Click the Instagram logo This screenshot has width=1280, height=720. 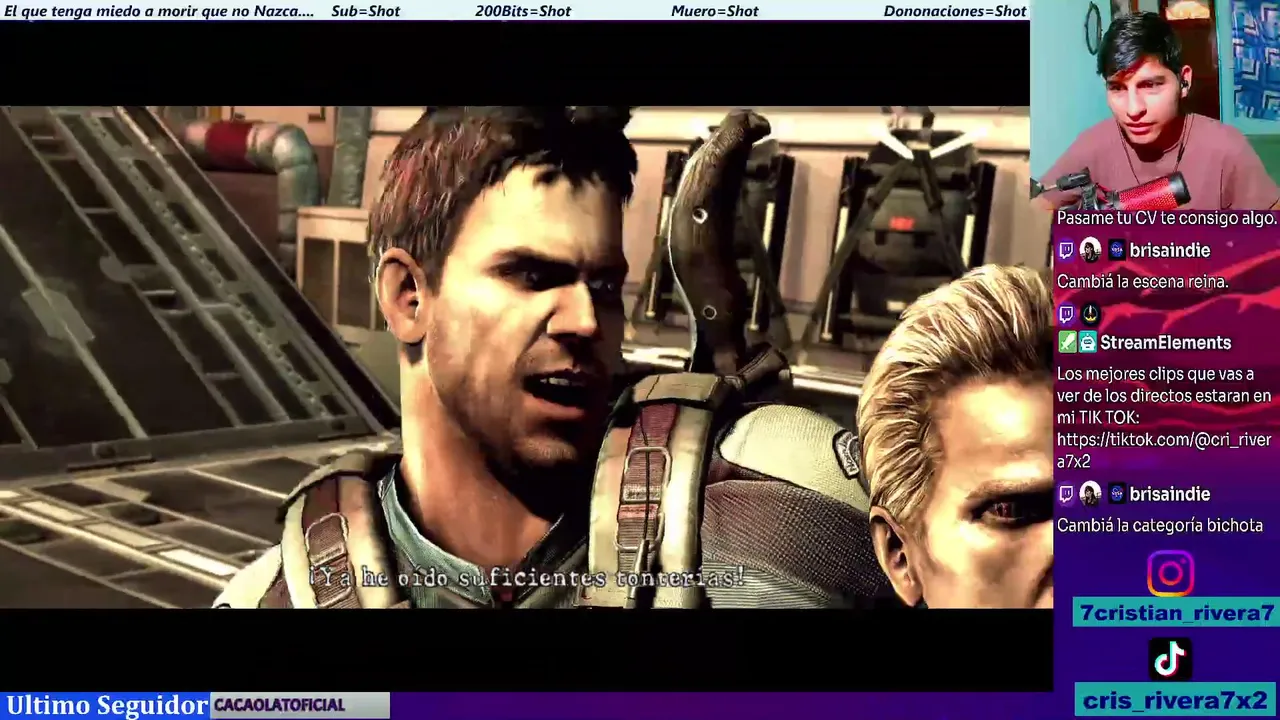pyautogui.click(x=1170, y=574)
